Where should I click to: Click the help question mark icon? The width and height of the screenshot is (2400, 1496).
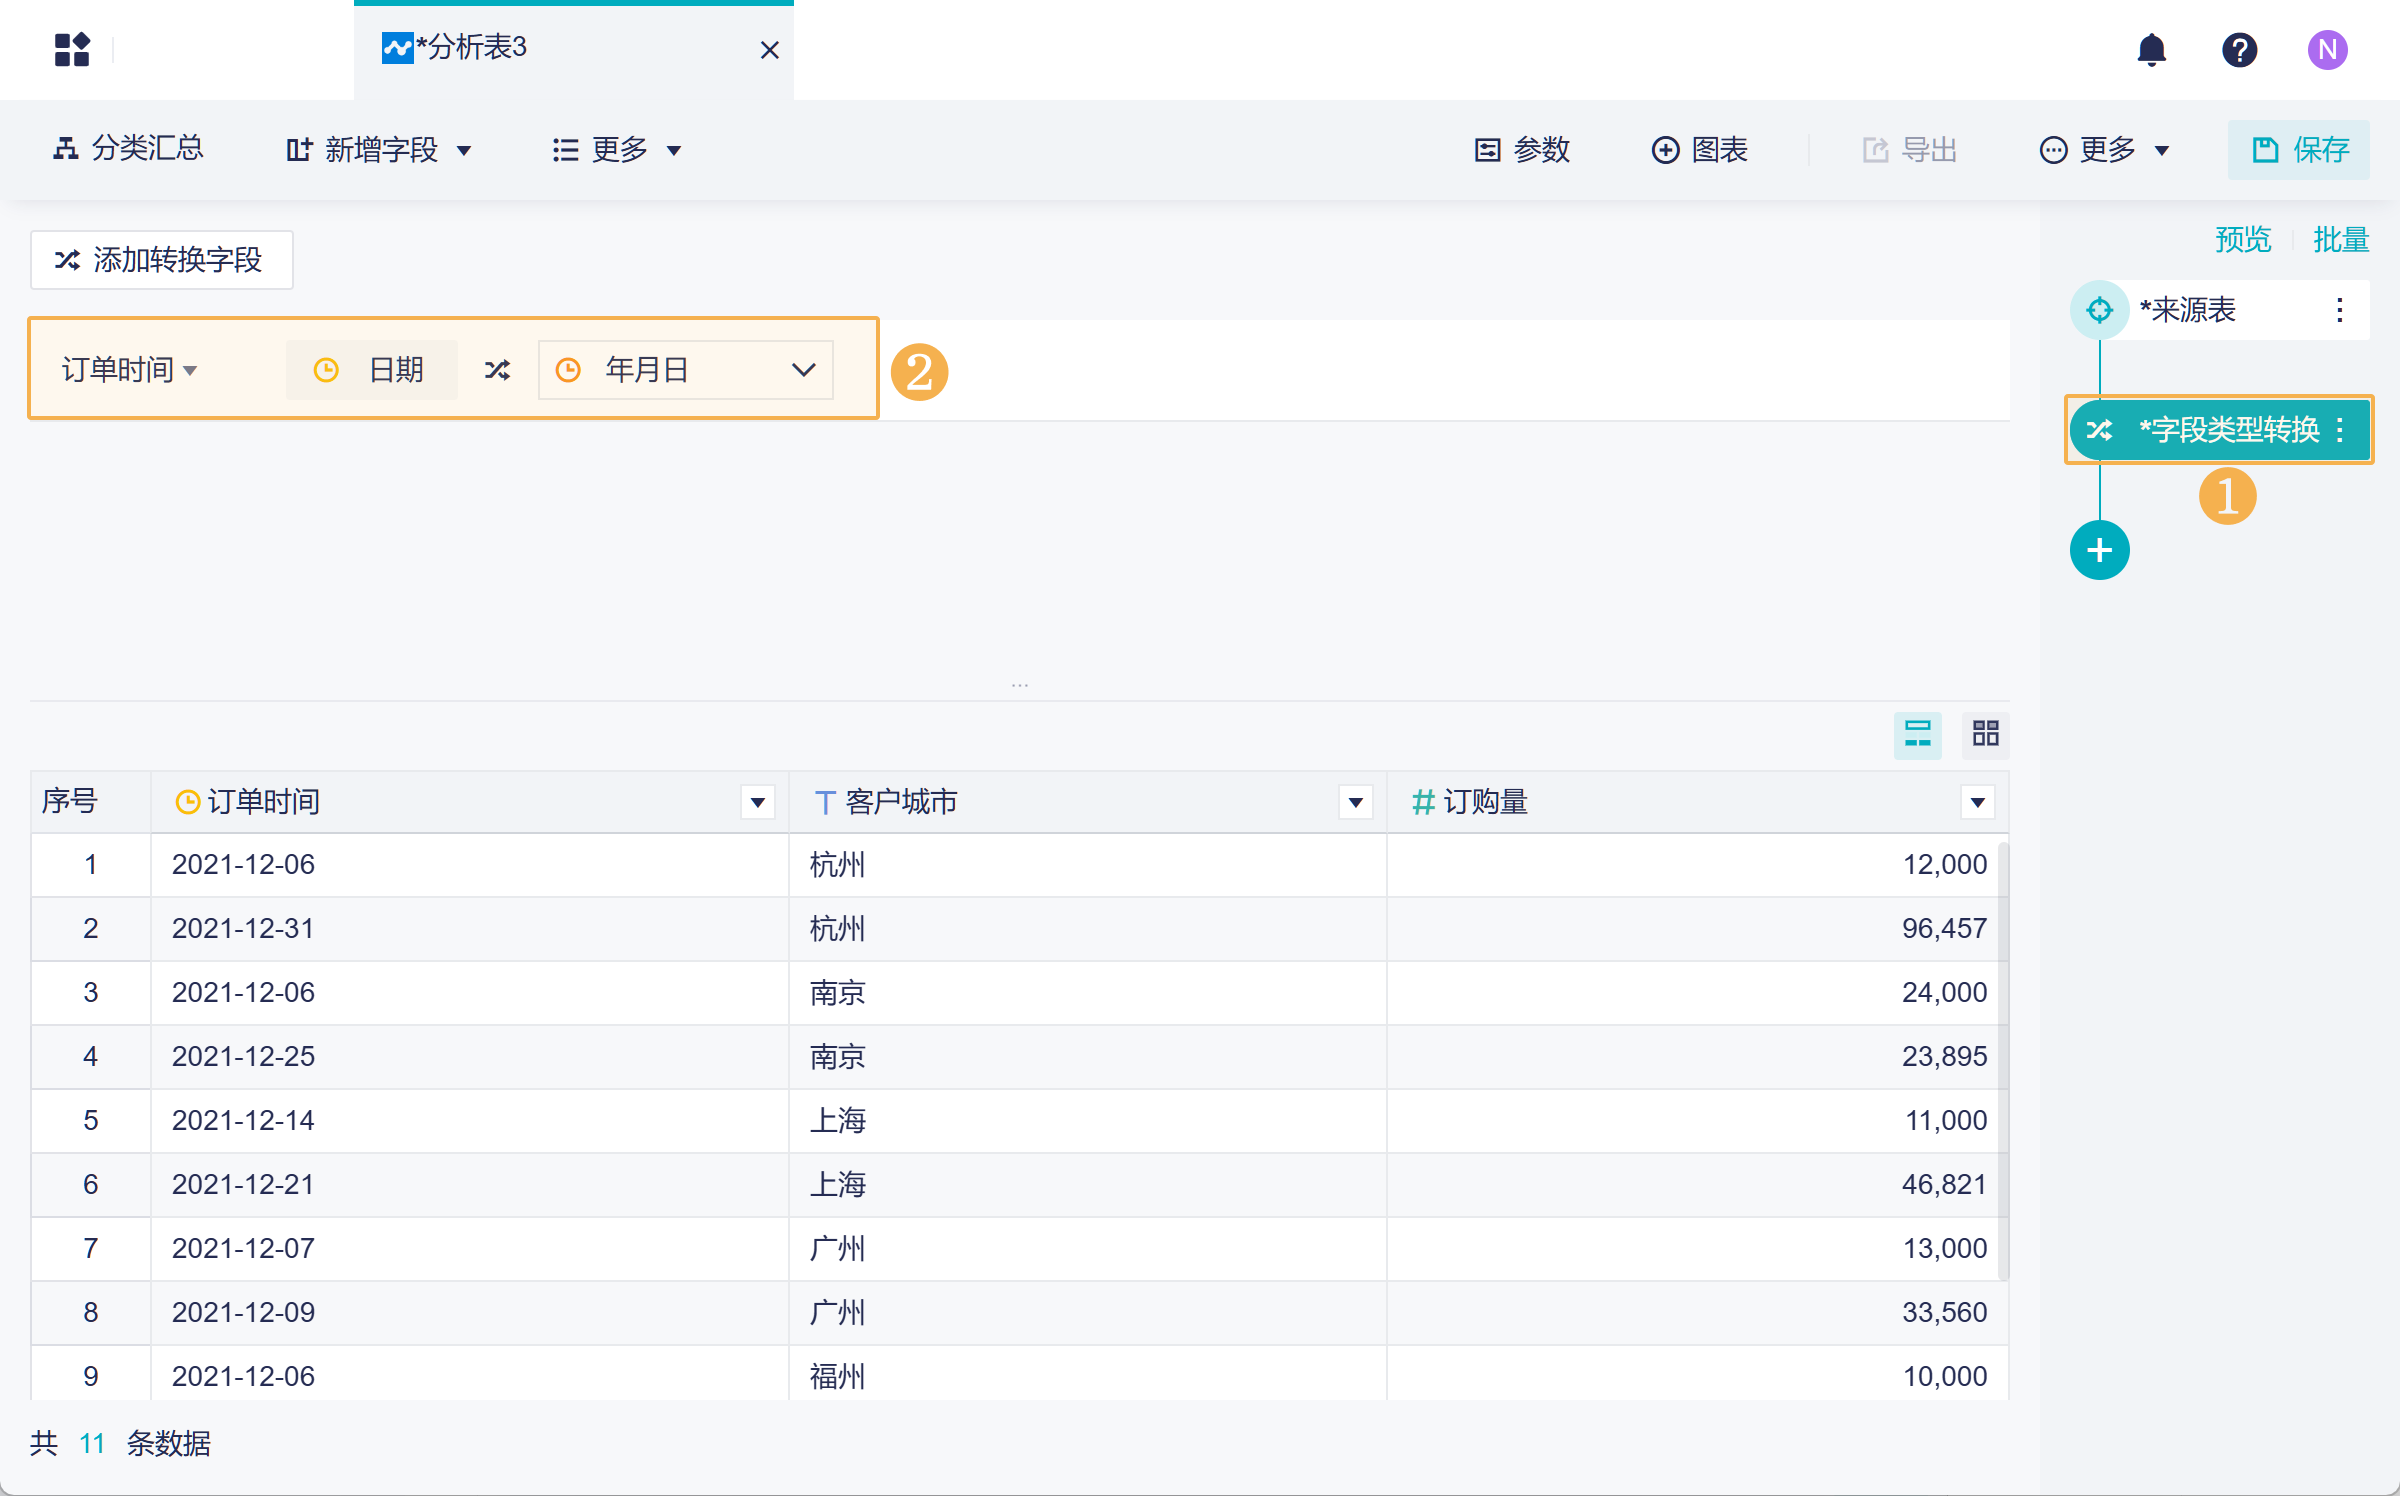pos(2239,49)
